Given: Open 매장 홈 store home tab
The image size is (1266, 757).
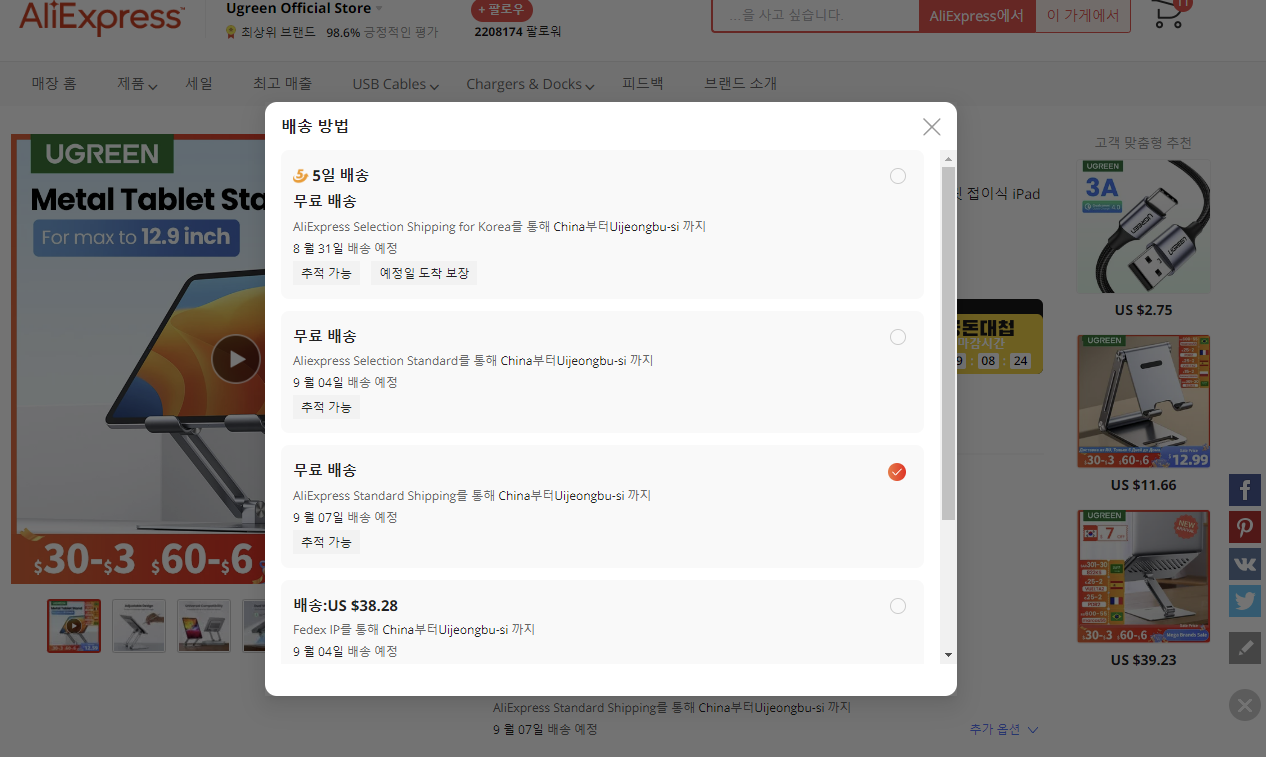Looking at the screenshot, I should [x=54, y=84].
